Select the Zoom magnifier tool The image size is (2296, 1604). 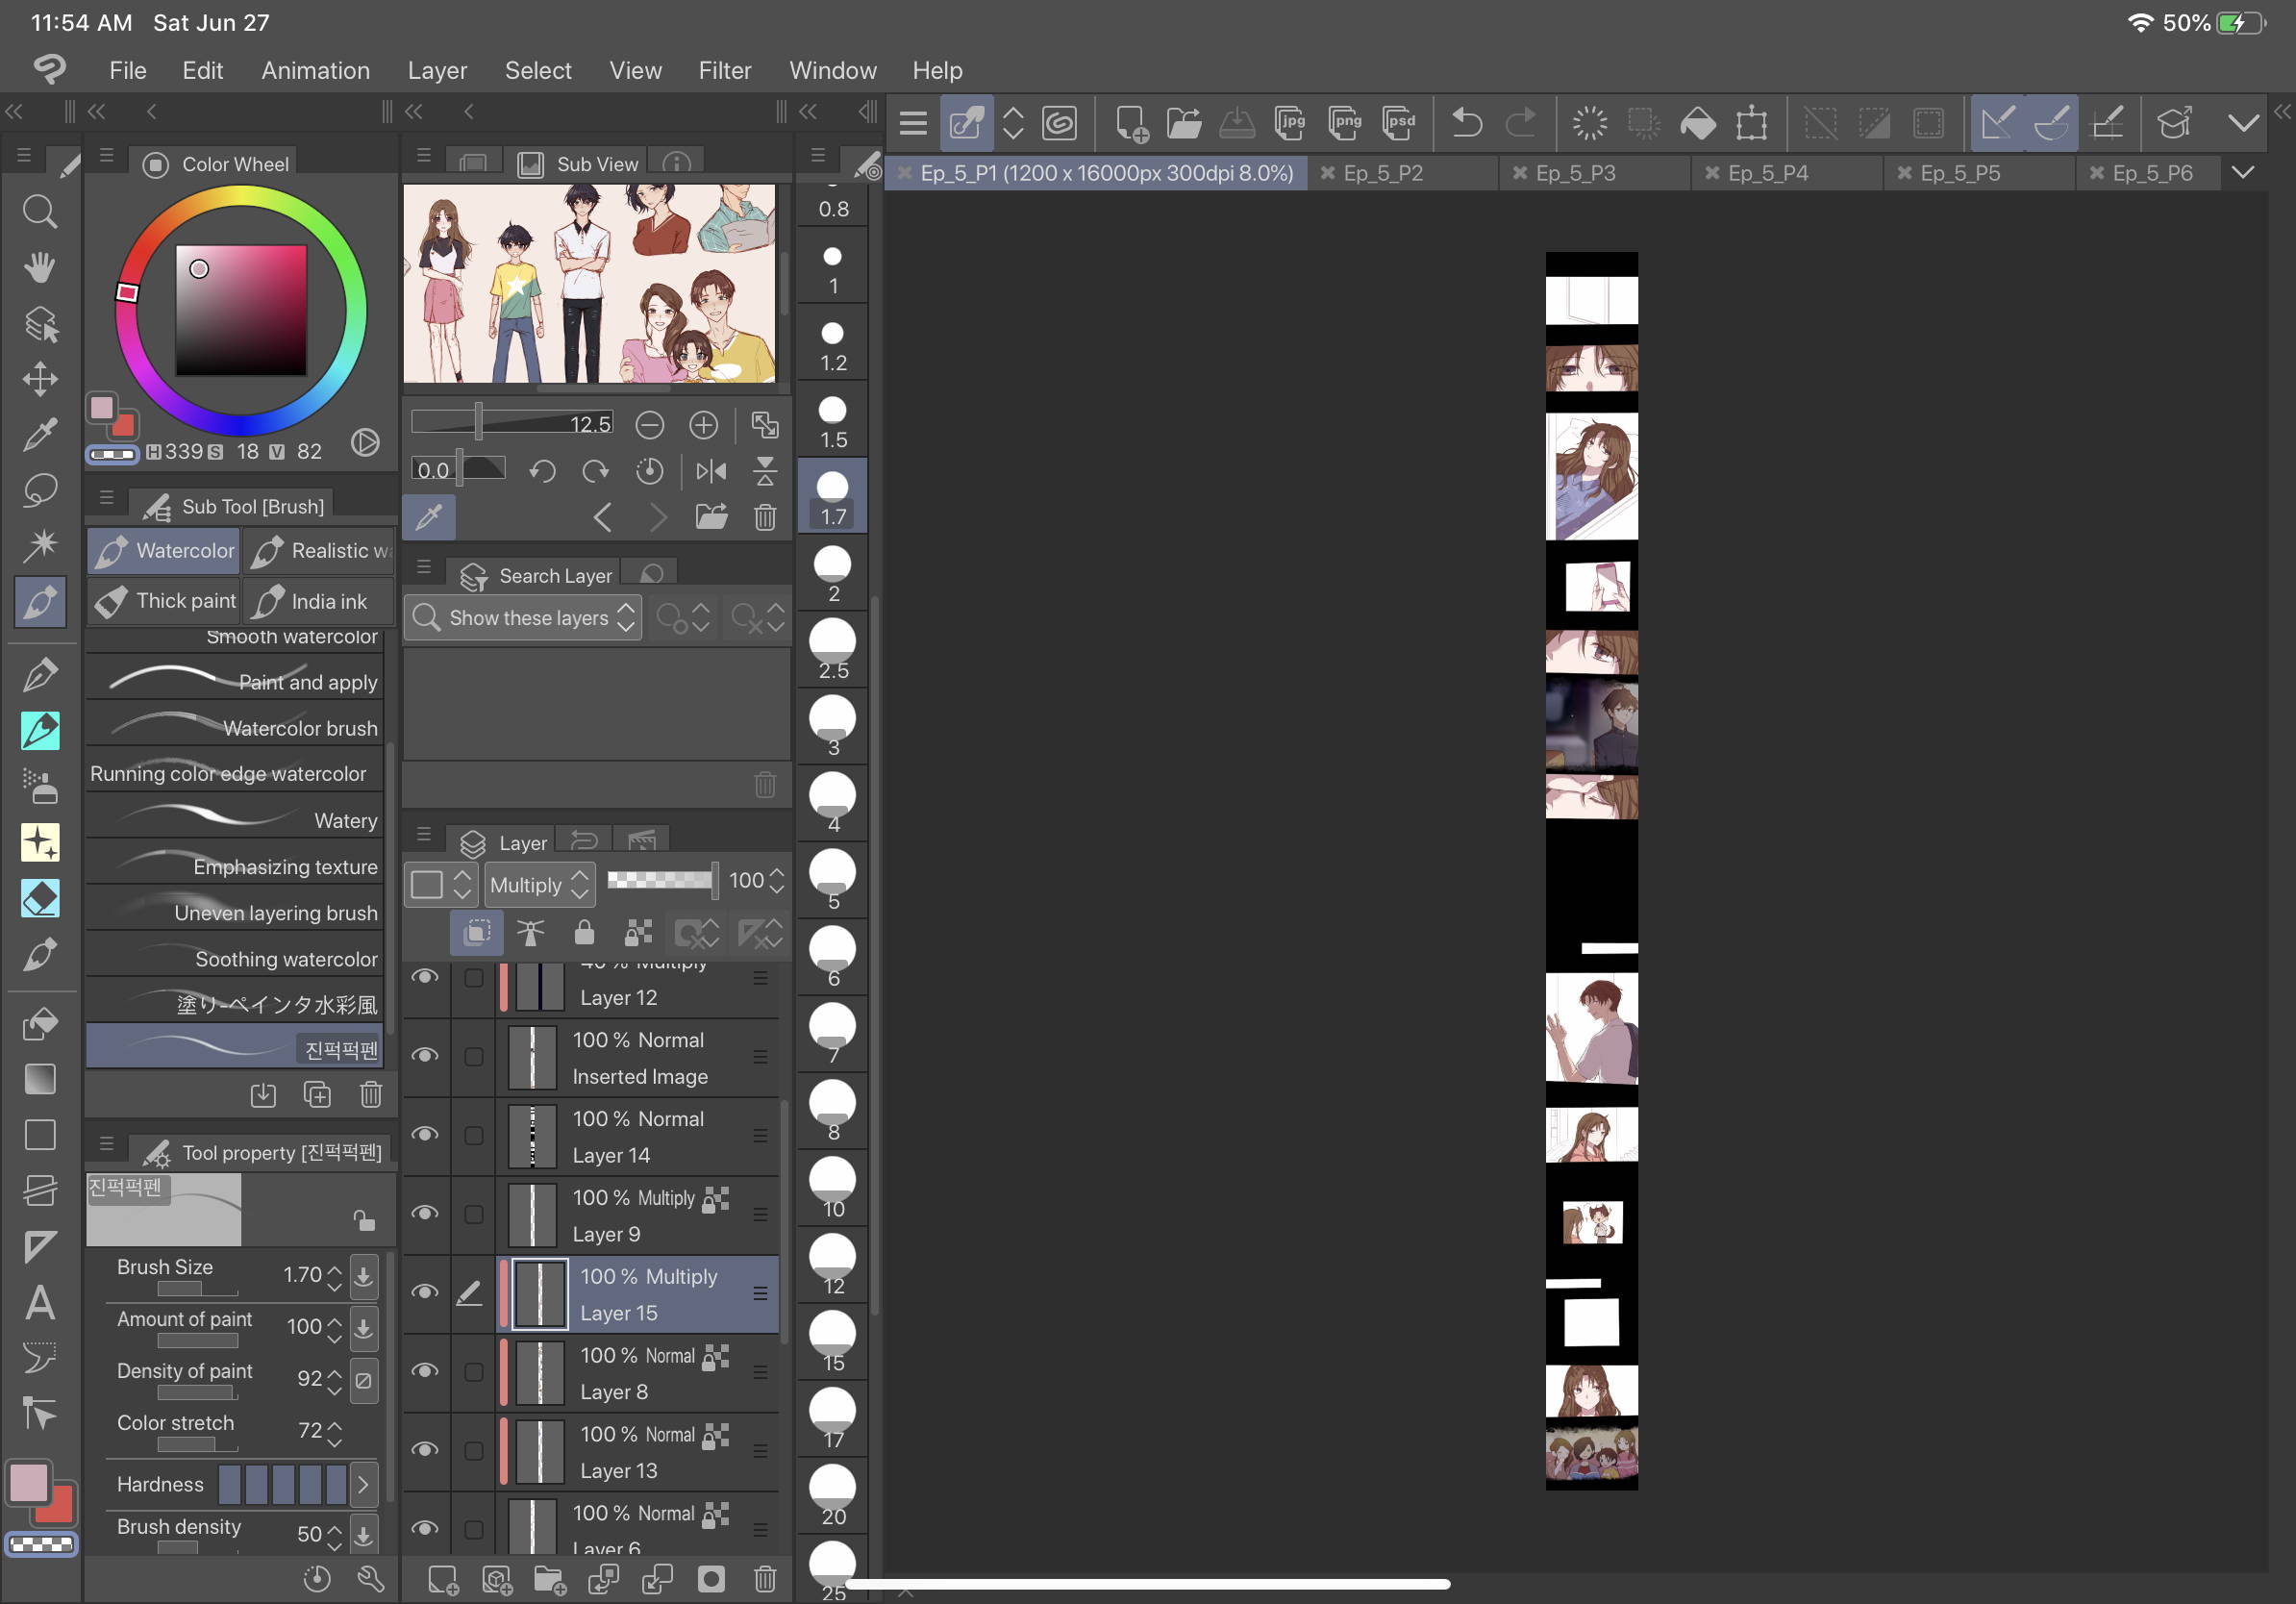coord(40,212)
